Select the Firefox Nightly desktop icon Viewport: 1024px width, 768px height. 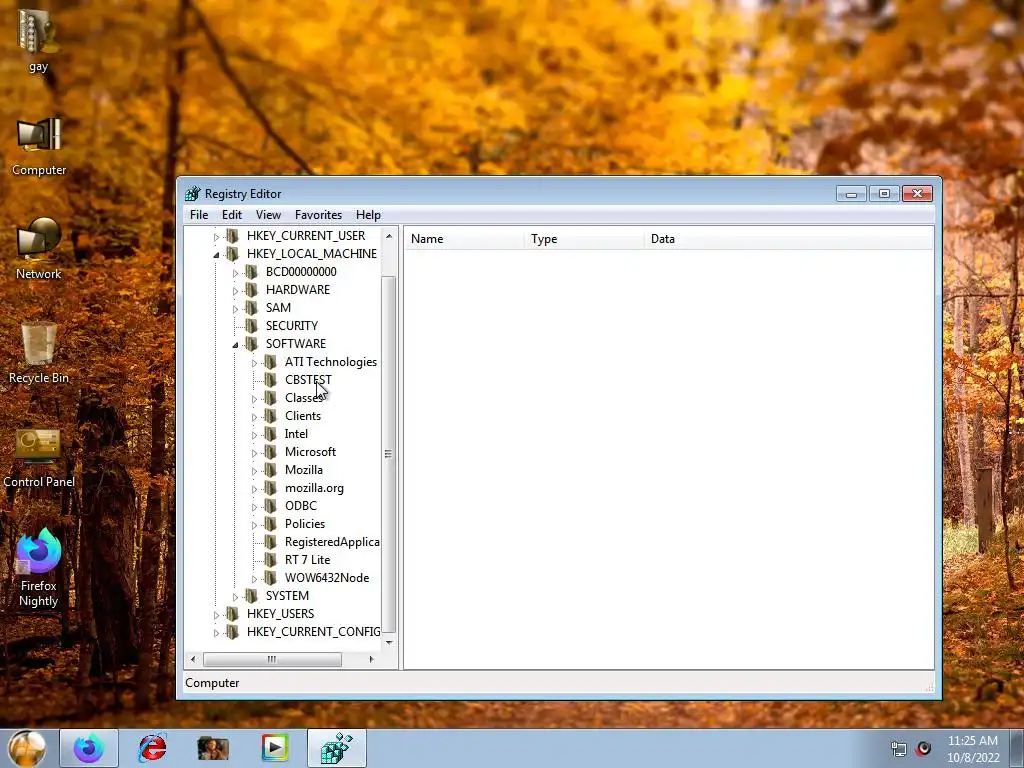click(x=39, y=568)
